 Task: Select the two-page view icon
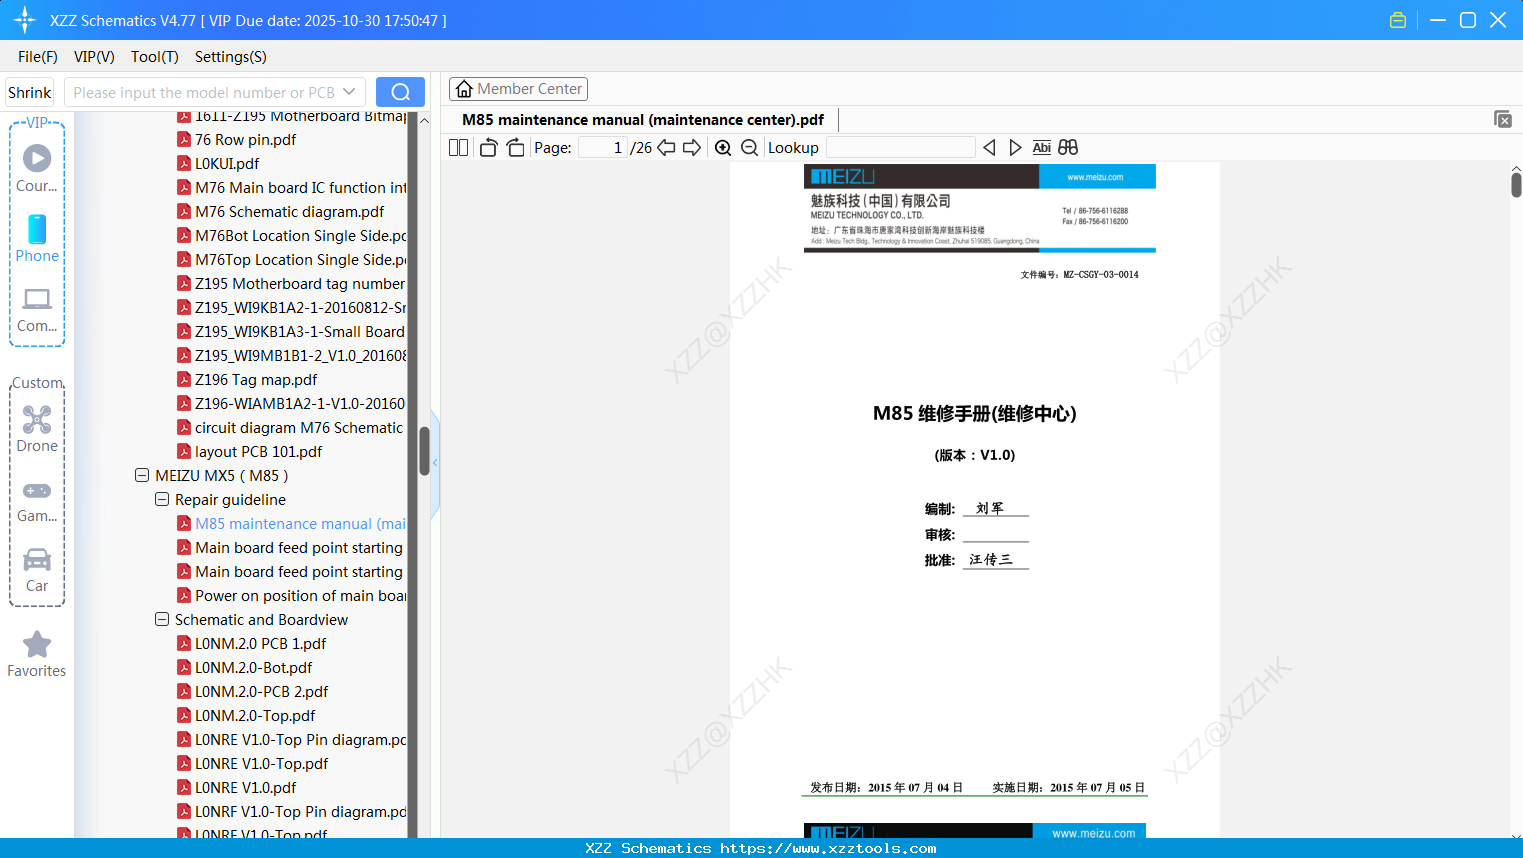pyautogui.click(x=457, y=147)
